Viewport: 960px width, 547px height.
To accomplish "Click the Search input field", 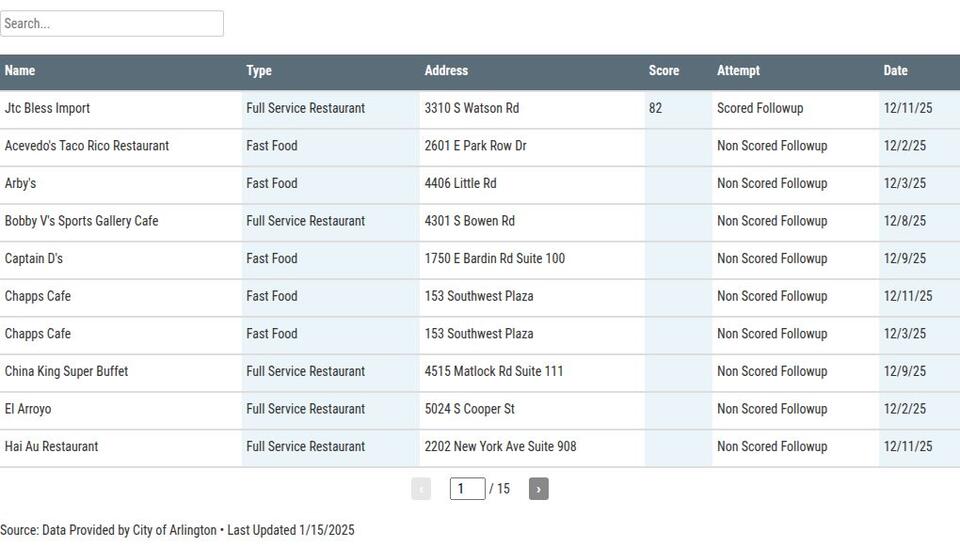I will tap(112, 24).
